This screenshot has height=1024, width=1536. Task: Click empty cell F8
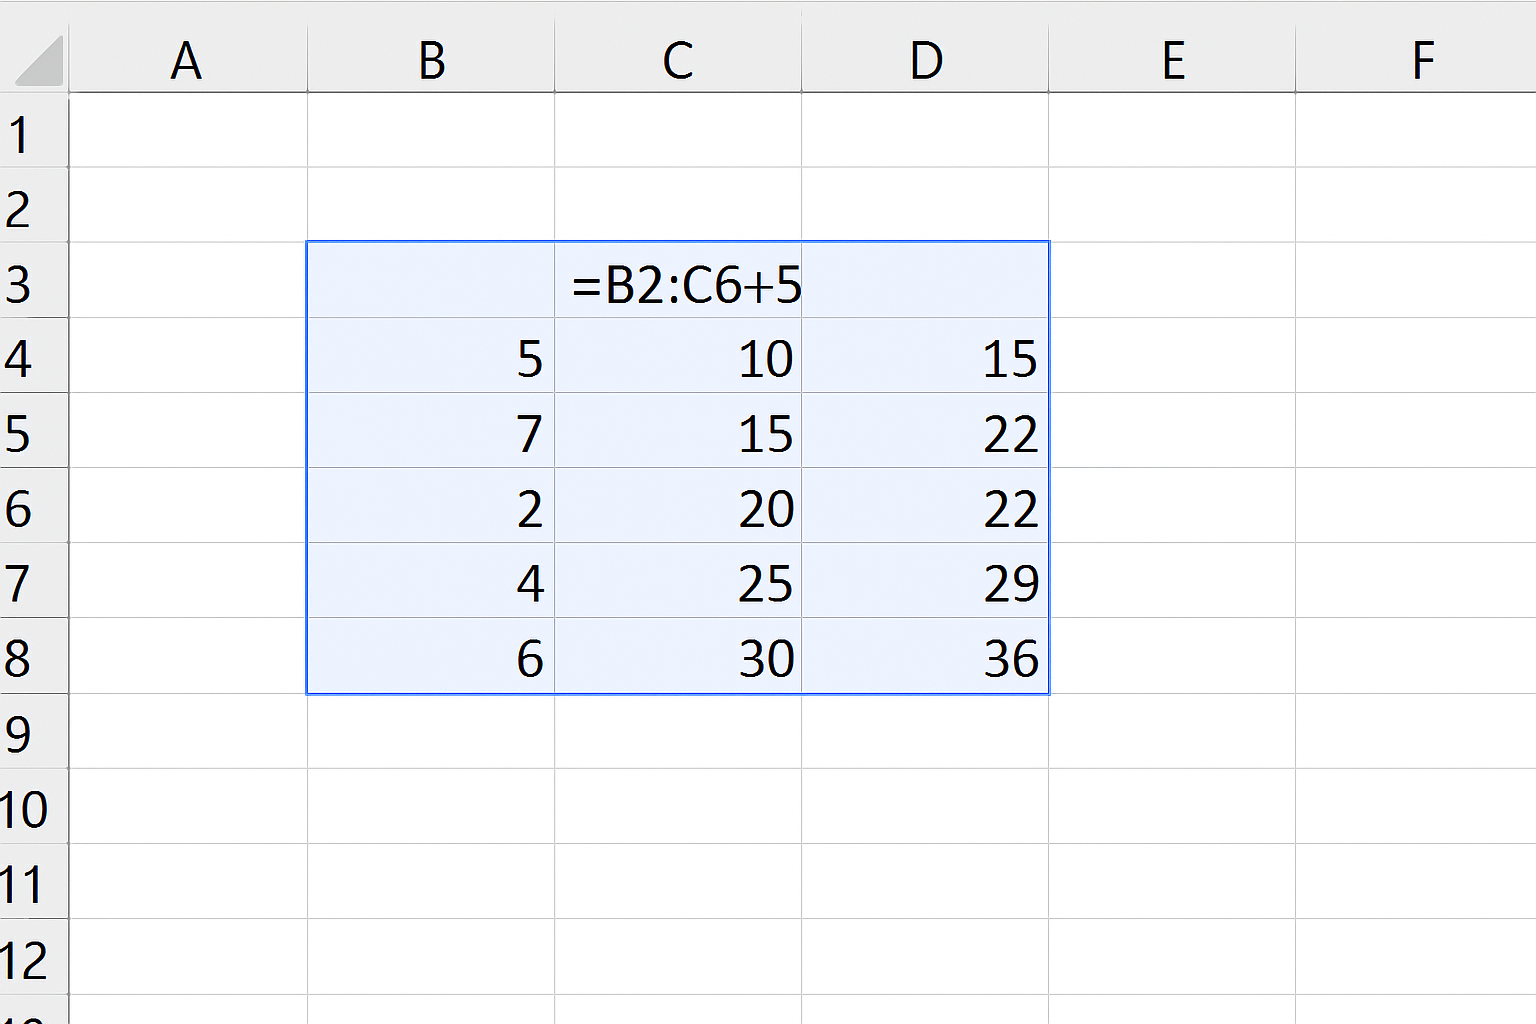1416,656
